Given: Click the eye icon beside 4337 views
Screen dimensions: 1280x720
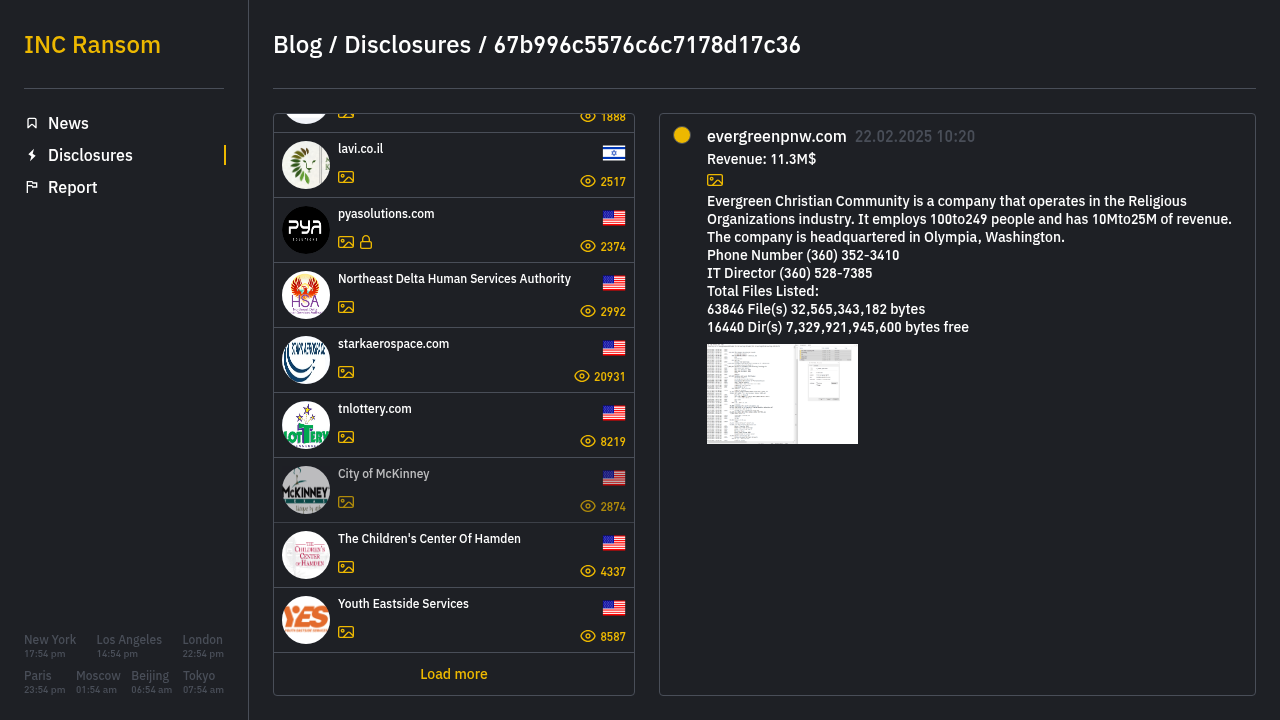Looking at the screenshot, I should pyautogui.click(x=588, y=571).
